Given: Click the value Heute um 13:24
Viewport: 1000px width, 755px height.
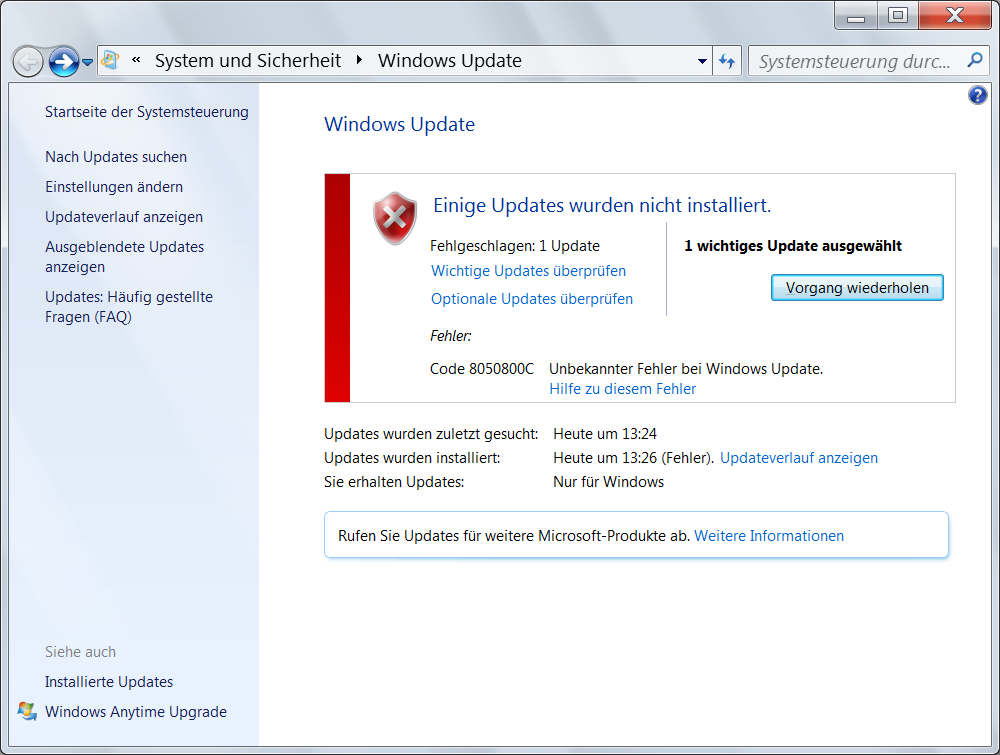Looking at the screenshot, I should tap(605, 434).
